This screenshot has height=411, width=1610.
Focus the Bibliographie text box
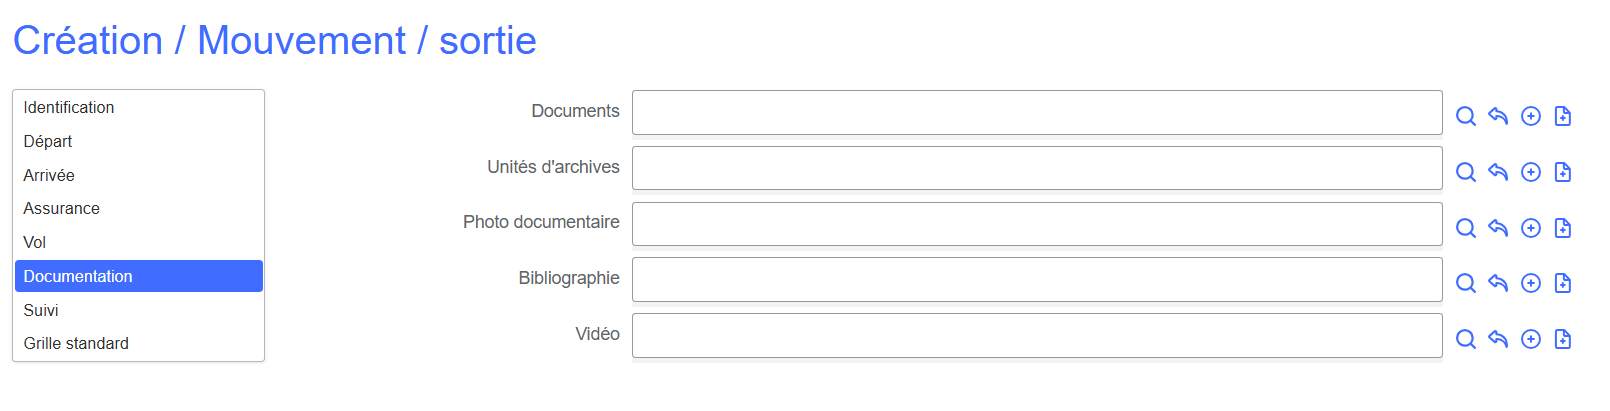pos(1036,279)
